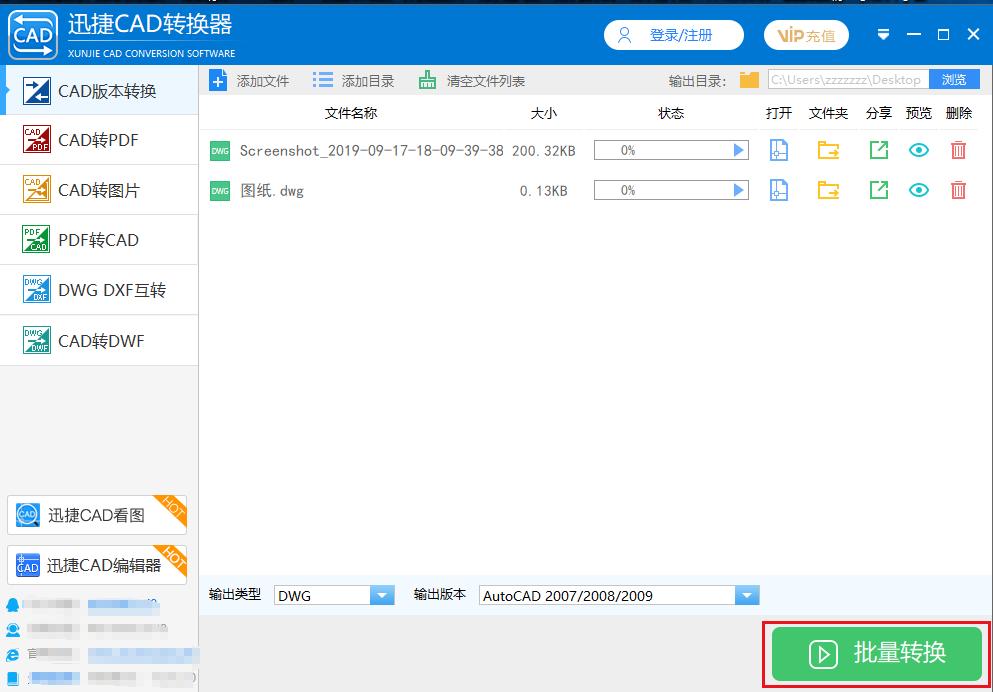This screenshot has width=993, height=692.
Task: Open the Screenshot file in PDF view
Action: tap(778, 150)
